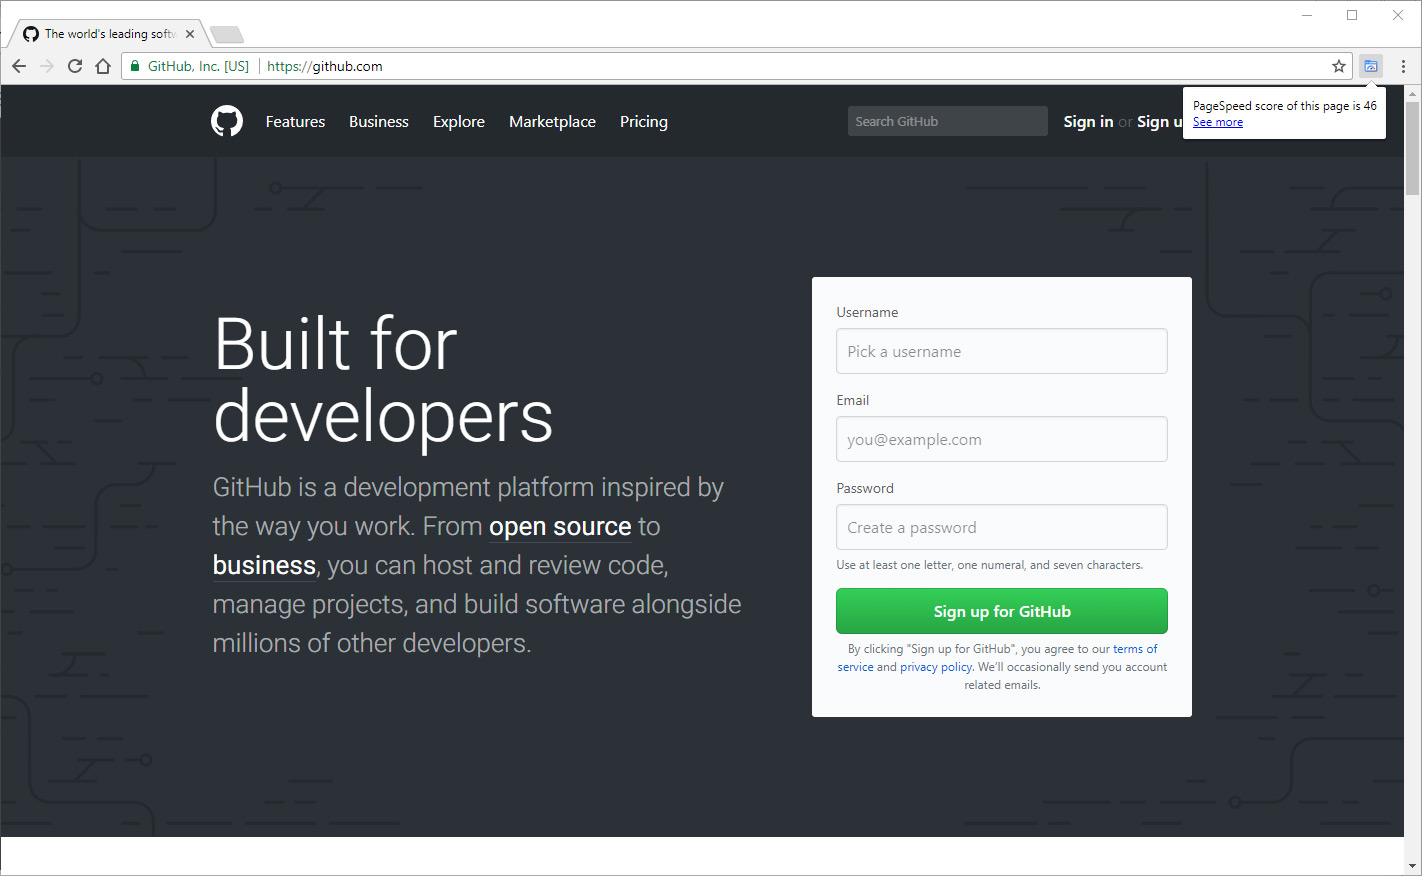The height and width of the screenshot is (876, 1422).
Task: Click the GitHub, Inc. [US] certificate label
Action: [x=198, y=66]
